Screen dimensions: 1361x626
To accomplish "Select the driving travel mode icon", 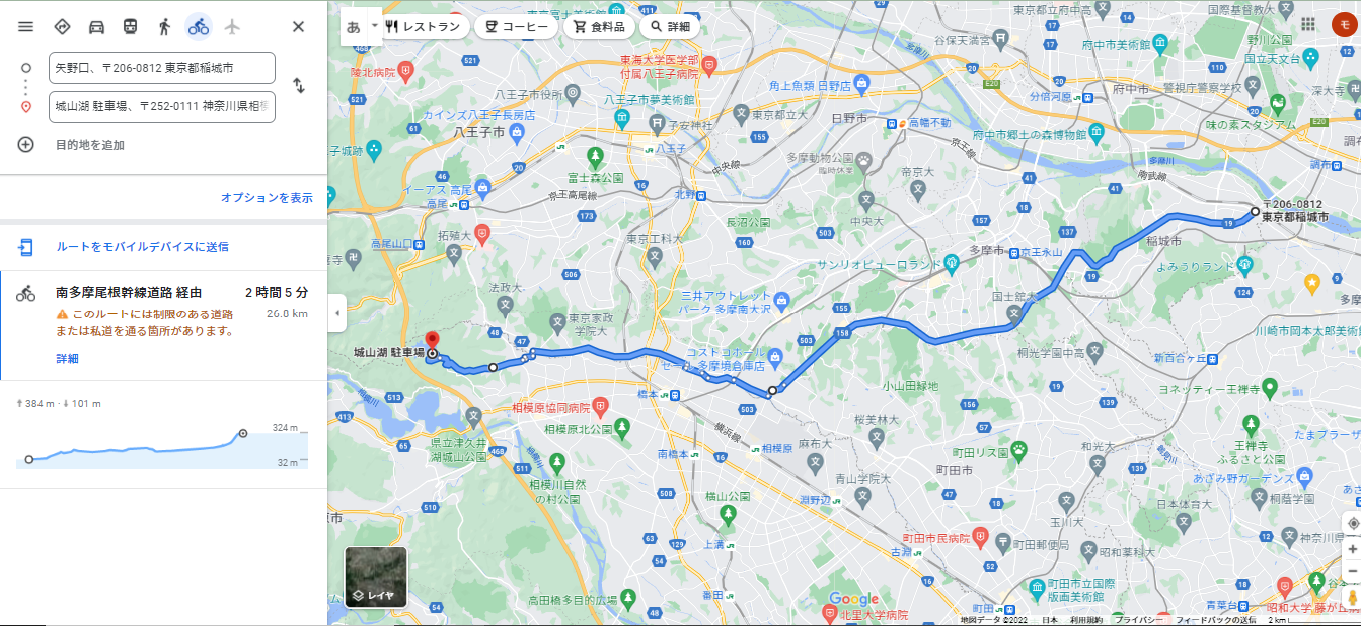I will click(x=96, y=27).
